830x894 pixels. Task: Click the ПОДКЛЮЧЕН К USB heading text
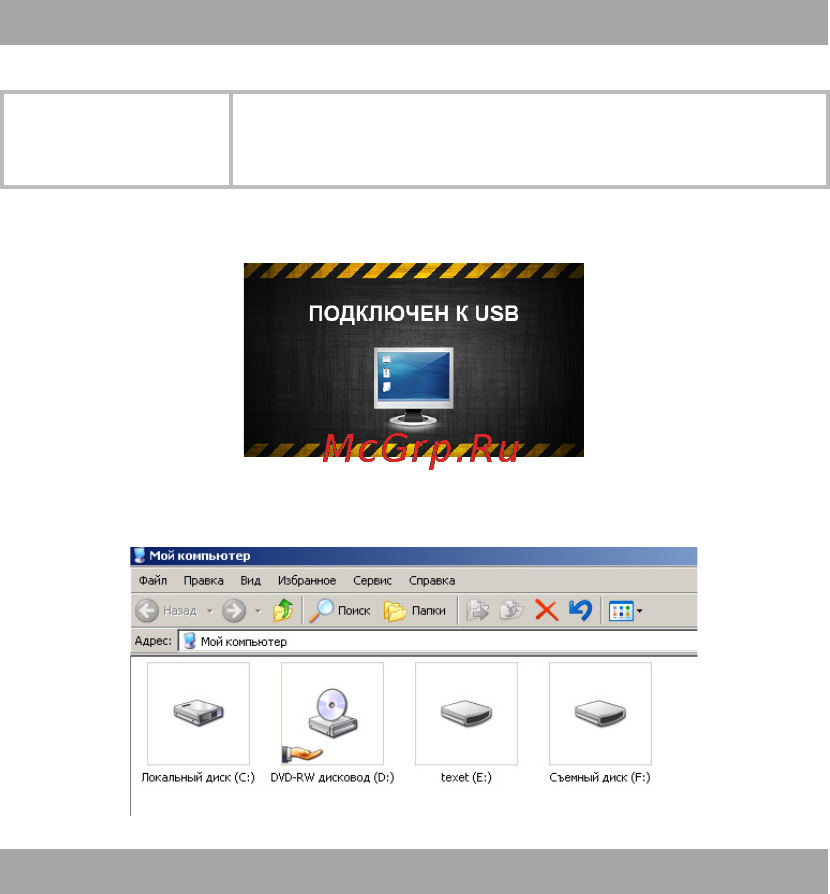(414, 314)
